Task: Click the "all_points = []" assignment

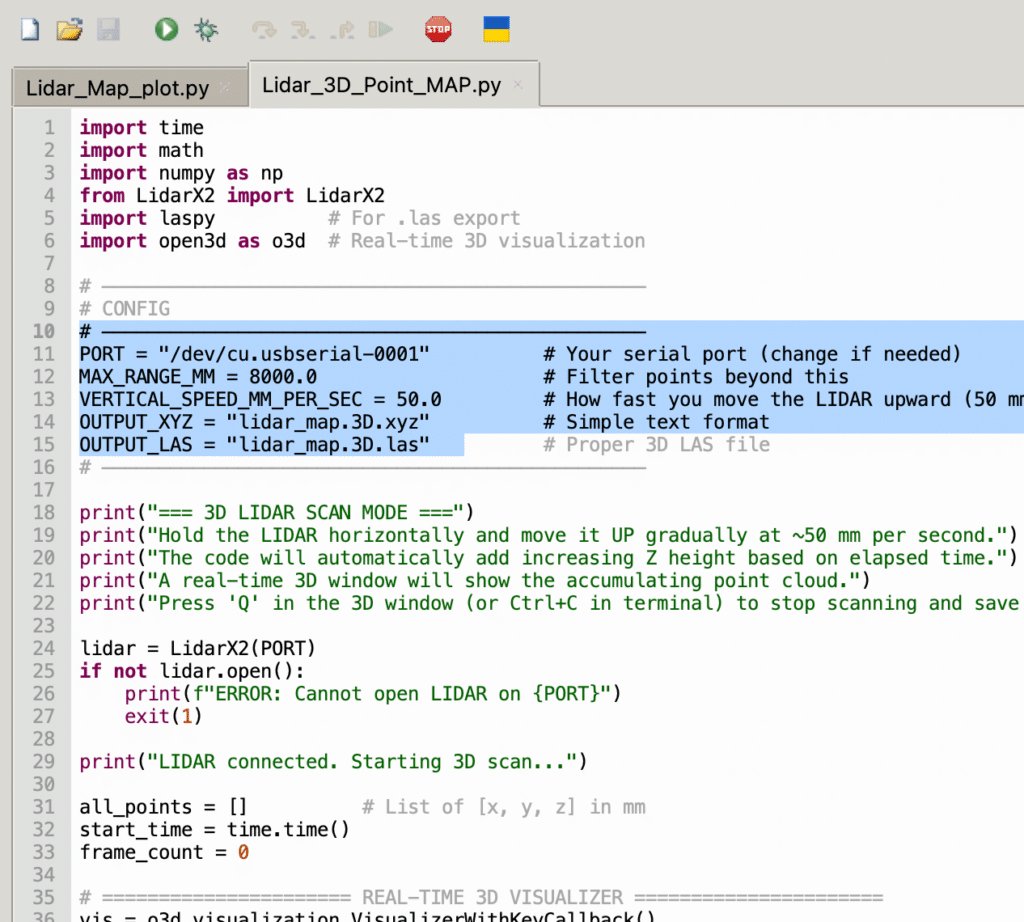Action: pos(163,807)
